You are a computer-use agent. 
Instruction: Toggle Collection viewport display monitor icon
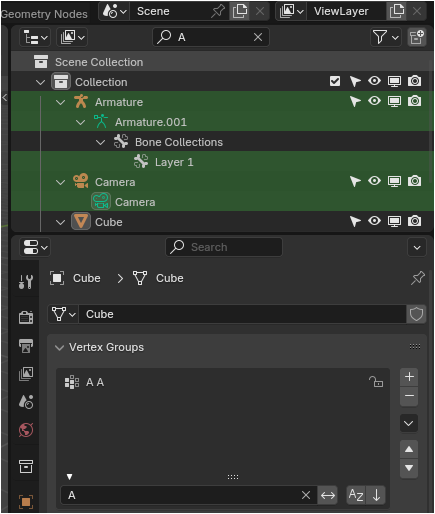coord(394,81)
